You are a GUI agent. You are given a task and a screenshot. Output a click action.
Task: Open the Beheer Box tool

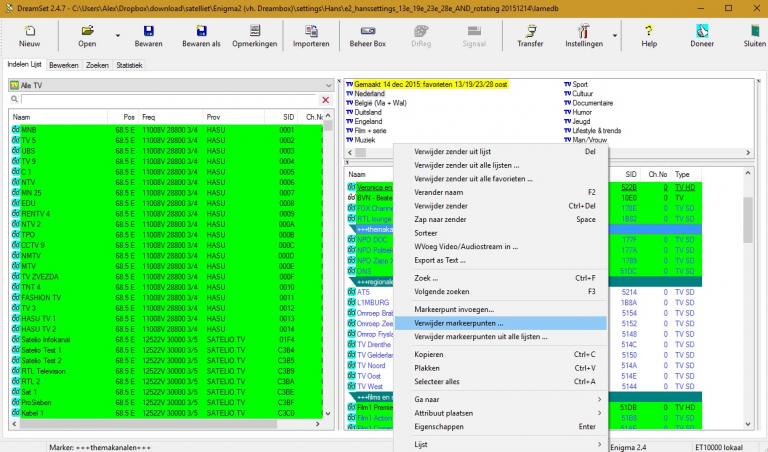coord(367,35)
